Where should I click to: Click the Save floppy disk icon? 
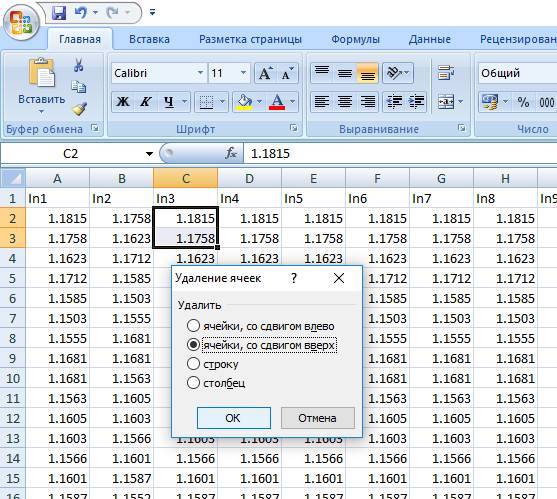click(x=59, y=13)
